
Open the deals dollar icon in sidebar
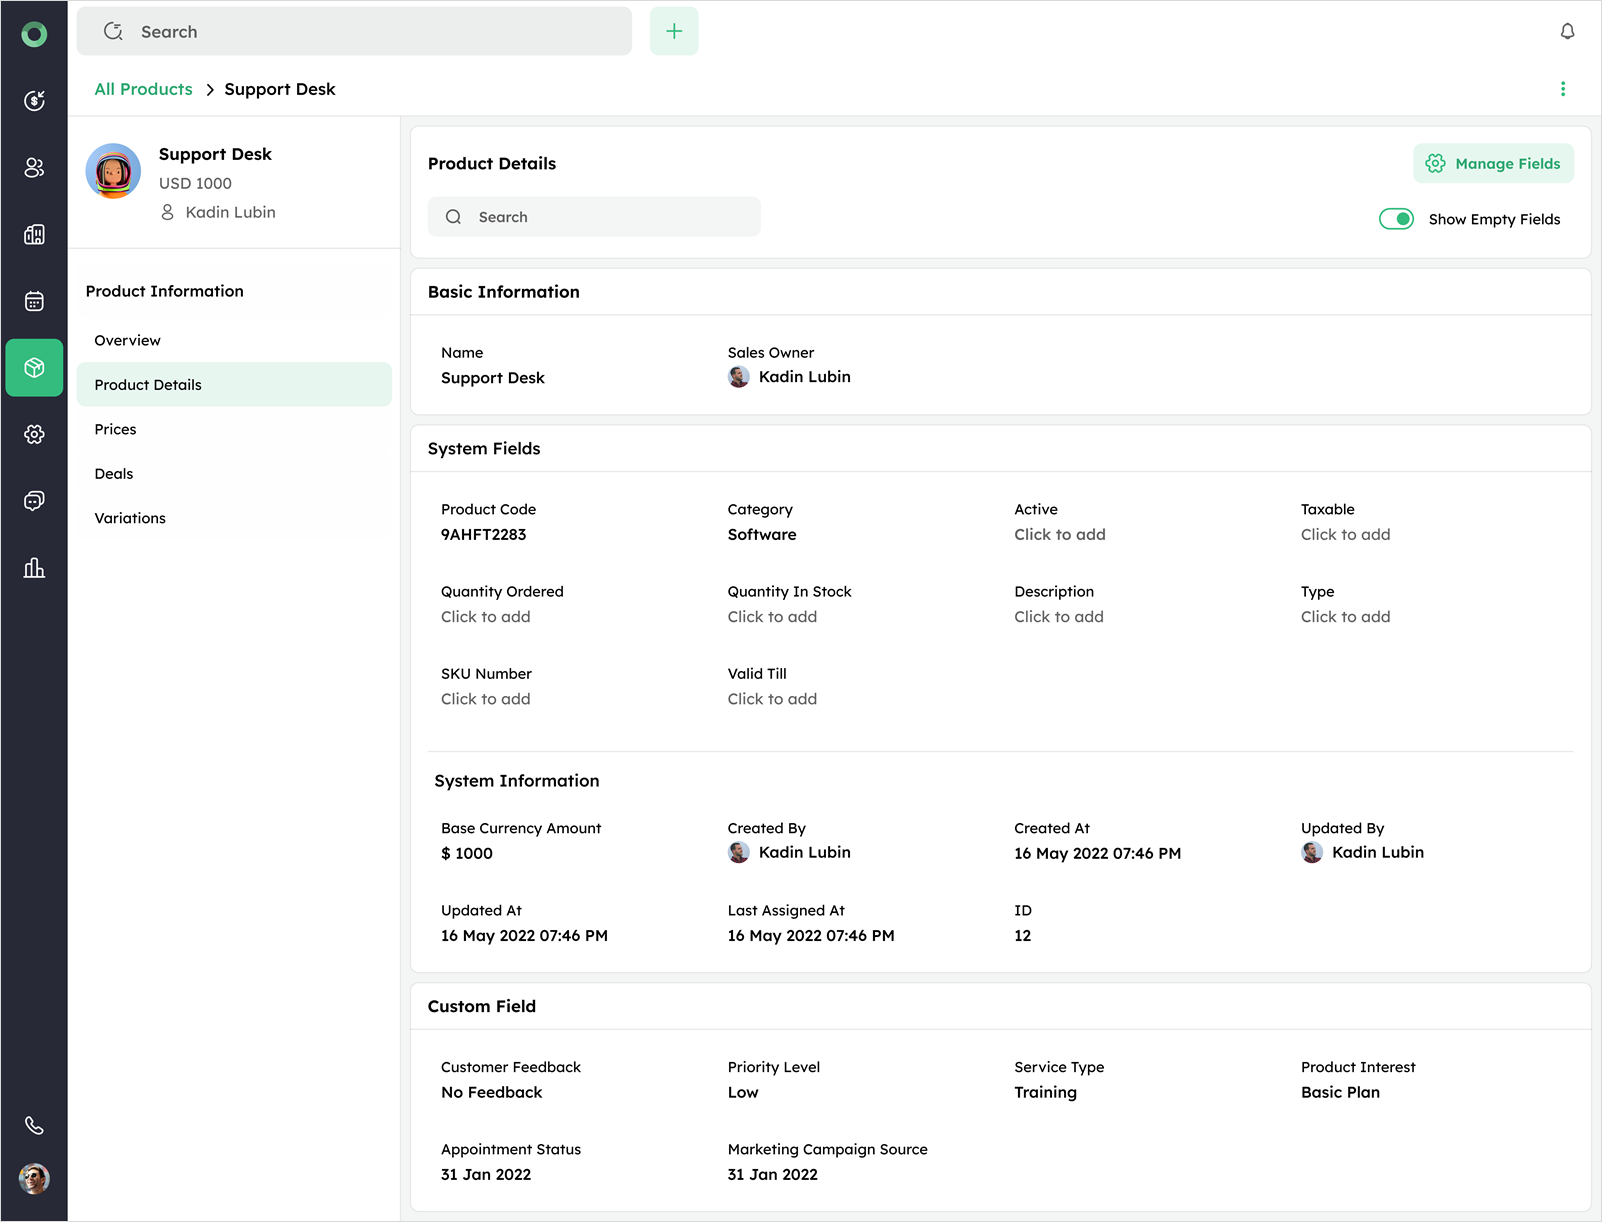pos(34,100)
